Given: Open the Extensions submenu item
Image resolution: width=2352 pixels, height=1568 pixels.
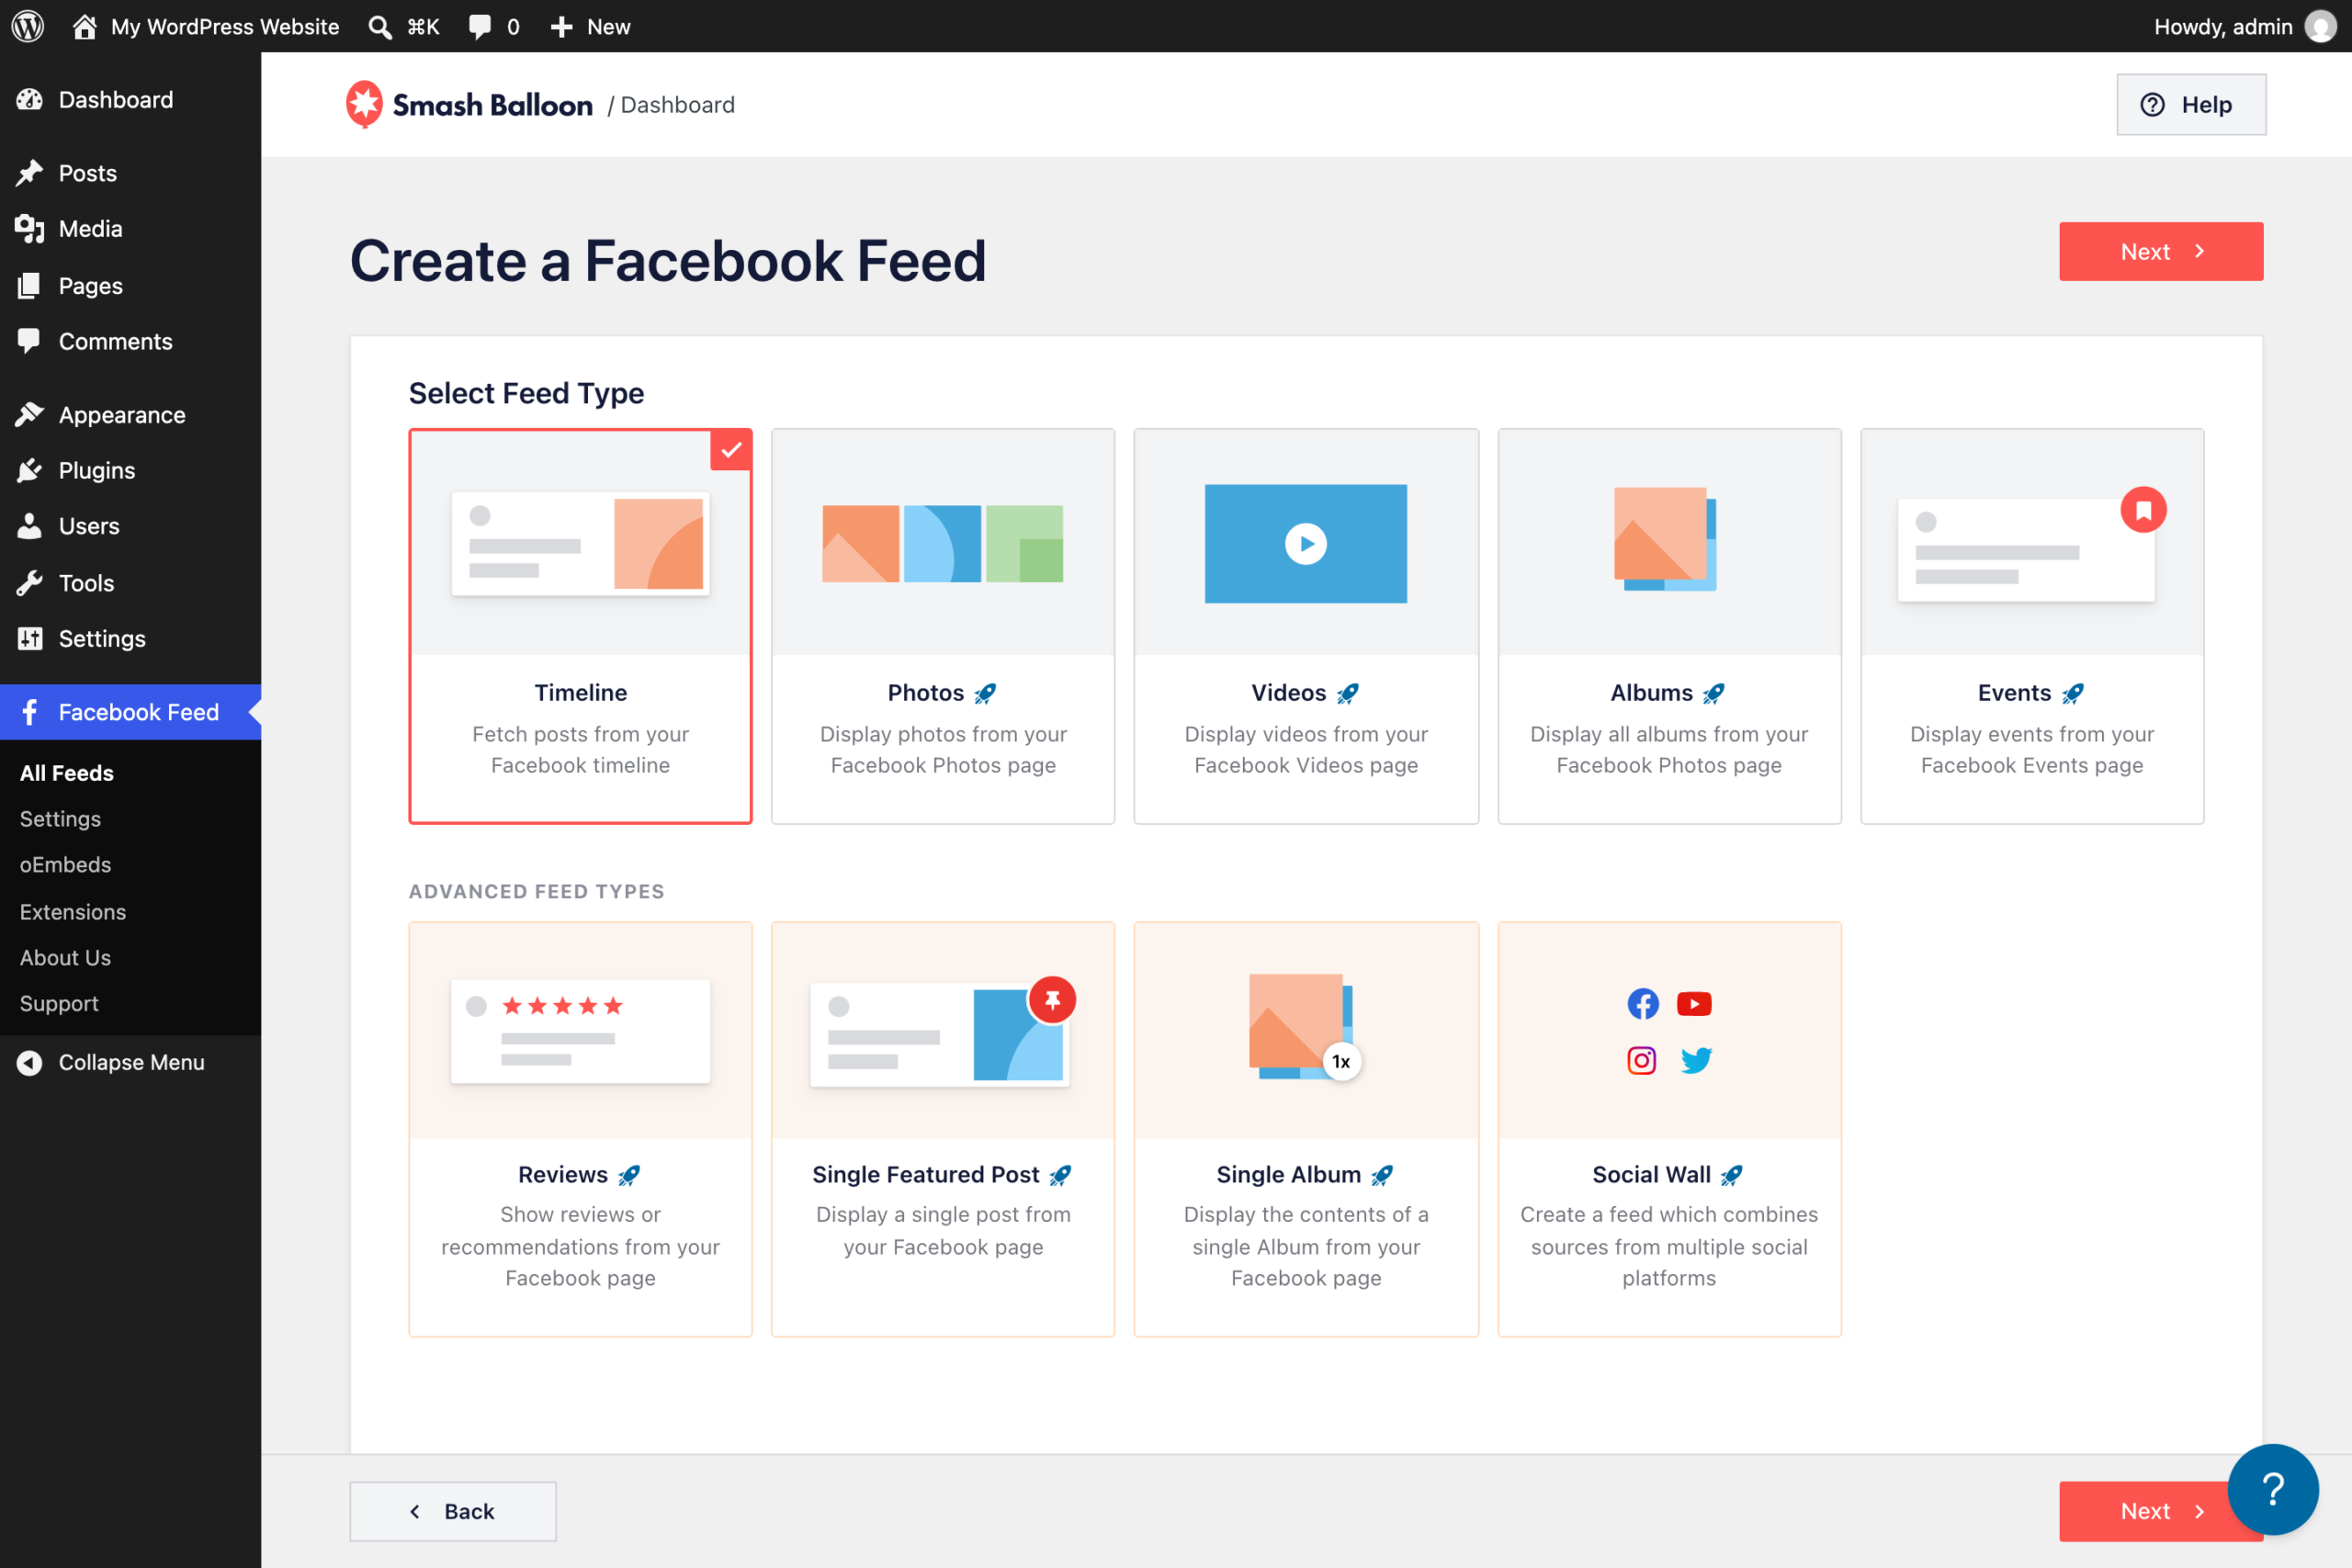Looking at the screenshot, I should [x=73, y=911].
